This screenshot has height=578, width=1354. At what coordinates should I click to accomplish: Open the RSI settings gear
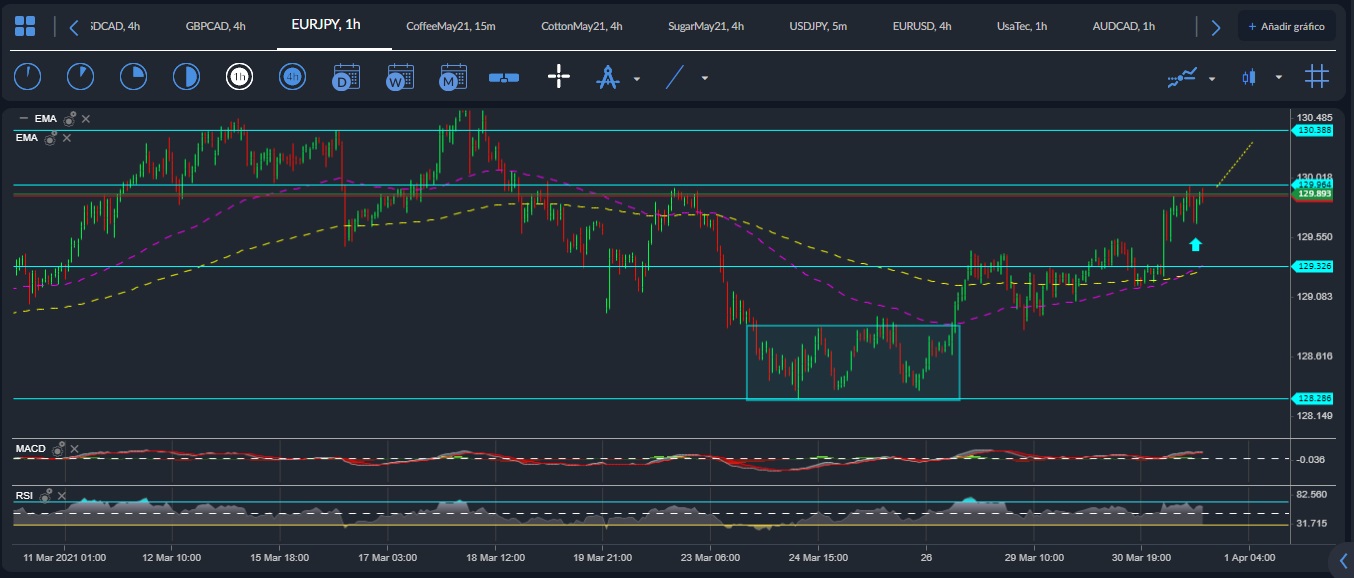tap(47, 494)
